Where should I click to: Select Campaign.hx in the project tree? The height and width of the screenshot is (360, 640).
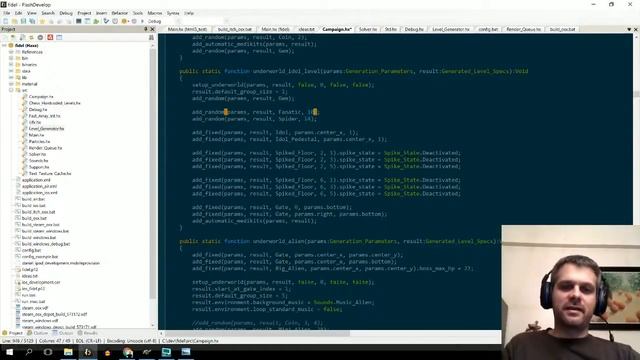[41, 97]
